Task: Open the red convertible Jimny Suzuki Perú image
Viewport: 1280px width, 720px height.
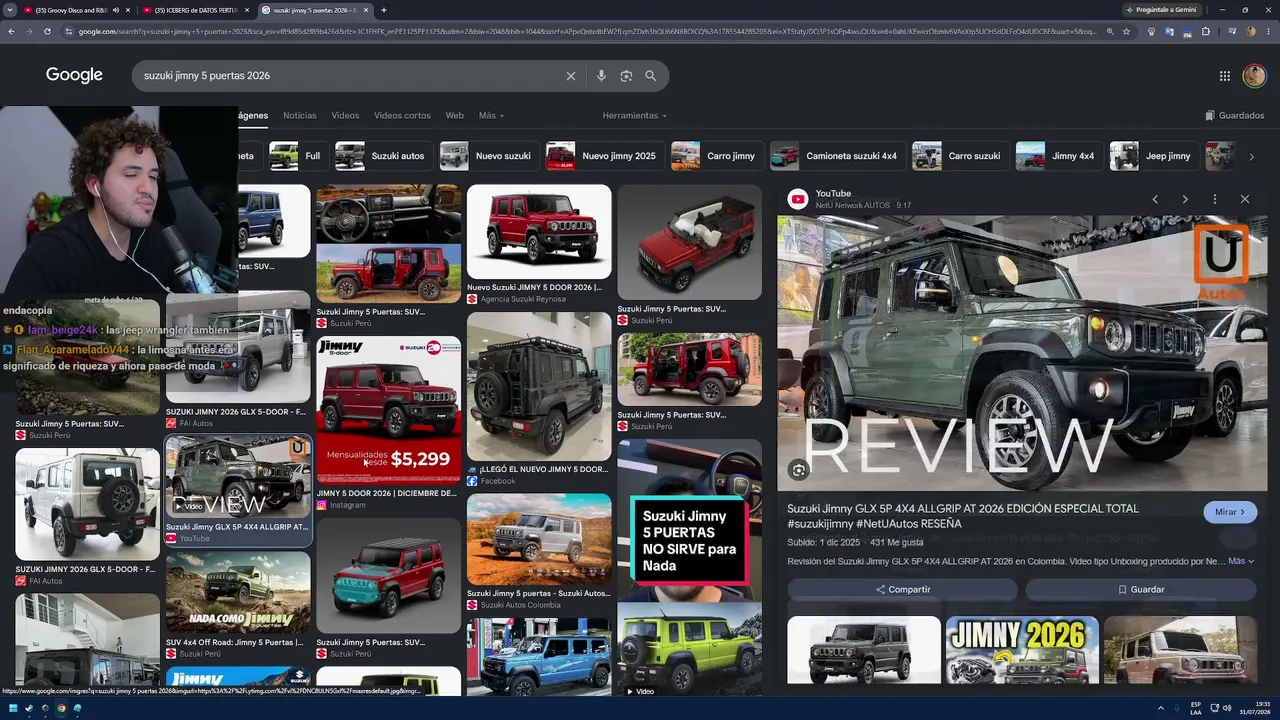Action: point(689,242)
